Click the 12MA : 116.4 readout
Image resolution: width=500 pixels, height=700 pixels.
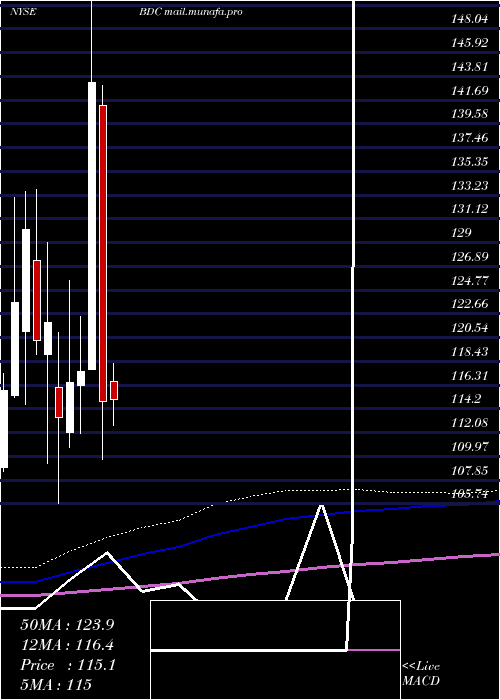pyautogui.click(x=67, y=645)
